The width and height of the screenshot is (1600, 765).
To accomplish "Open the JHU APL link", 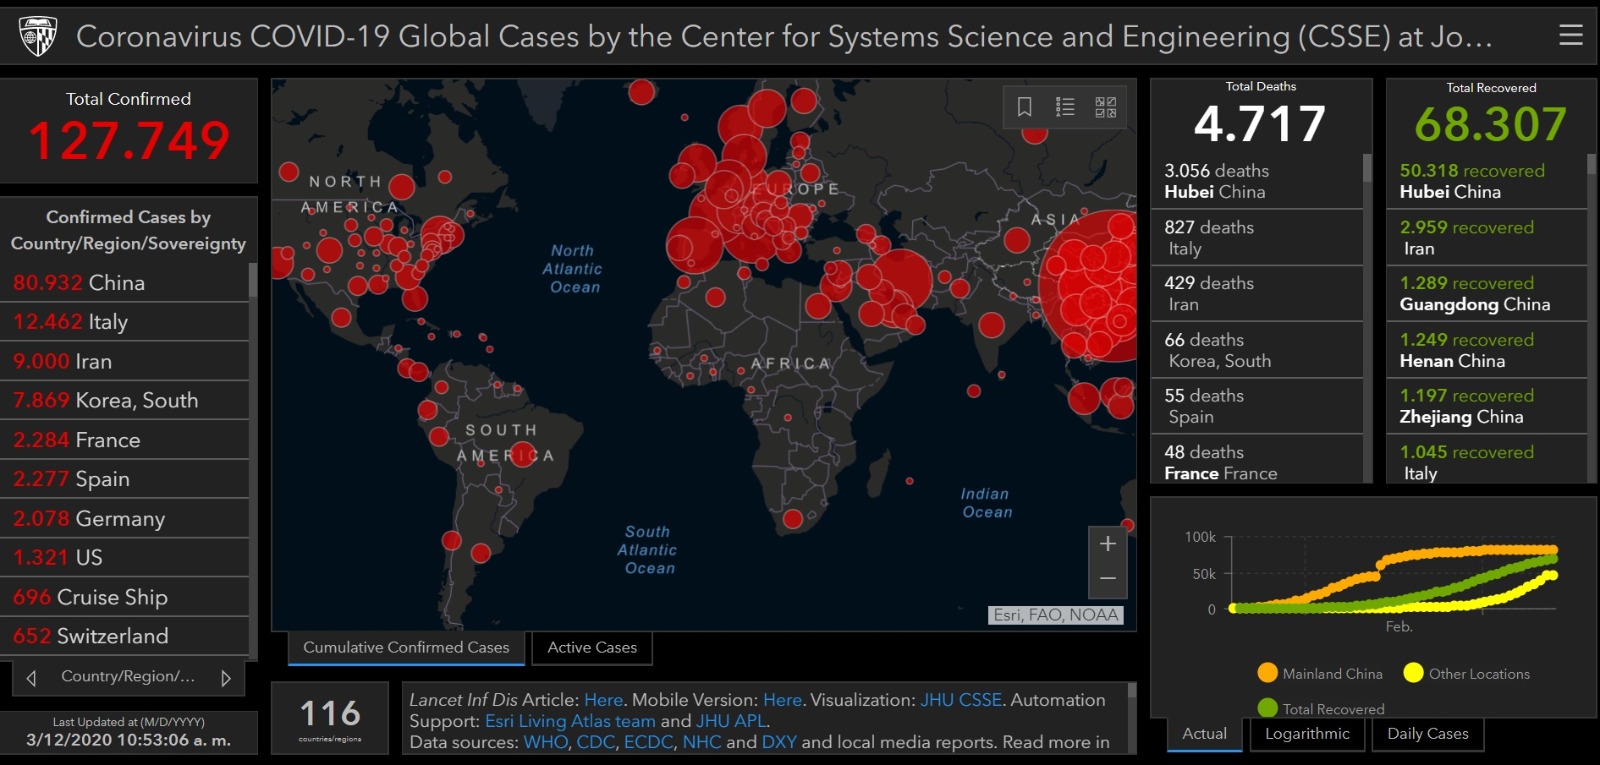I will click(x=731, y=721).
